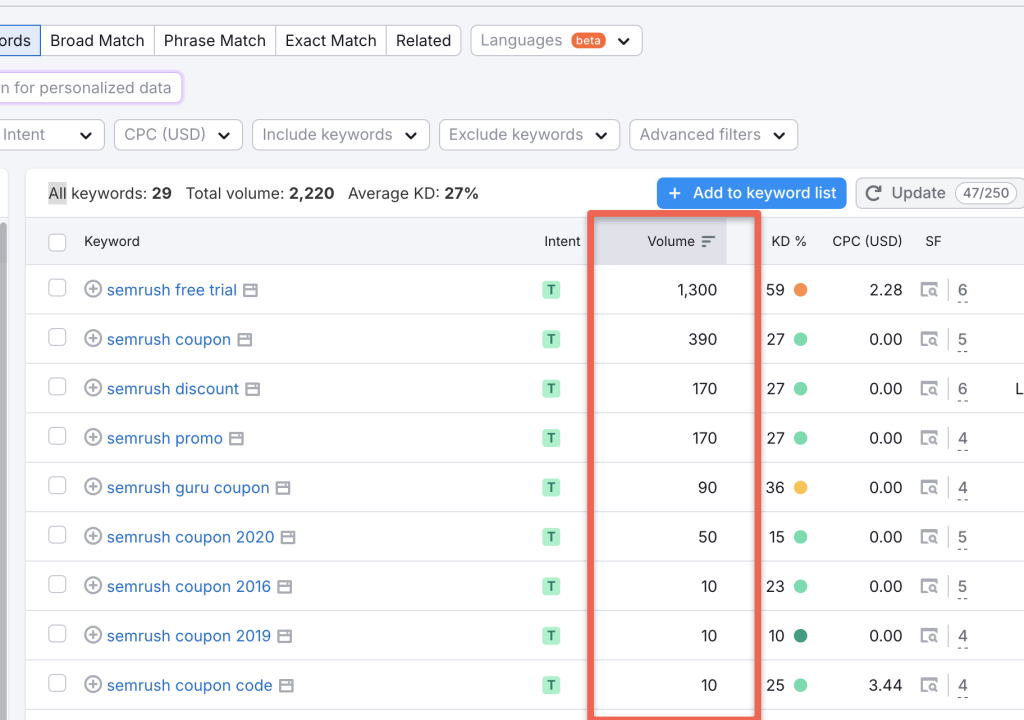The height and width of the screenshot is (720, 1024).
Task: Open the CPC (USD) filter dropdown
Action: coord(178,134)
